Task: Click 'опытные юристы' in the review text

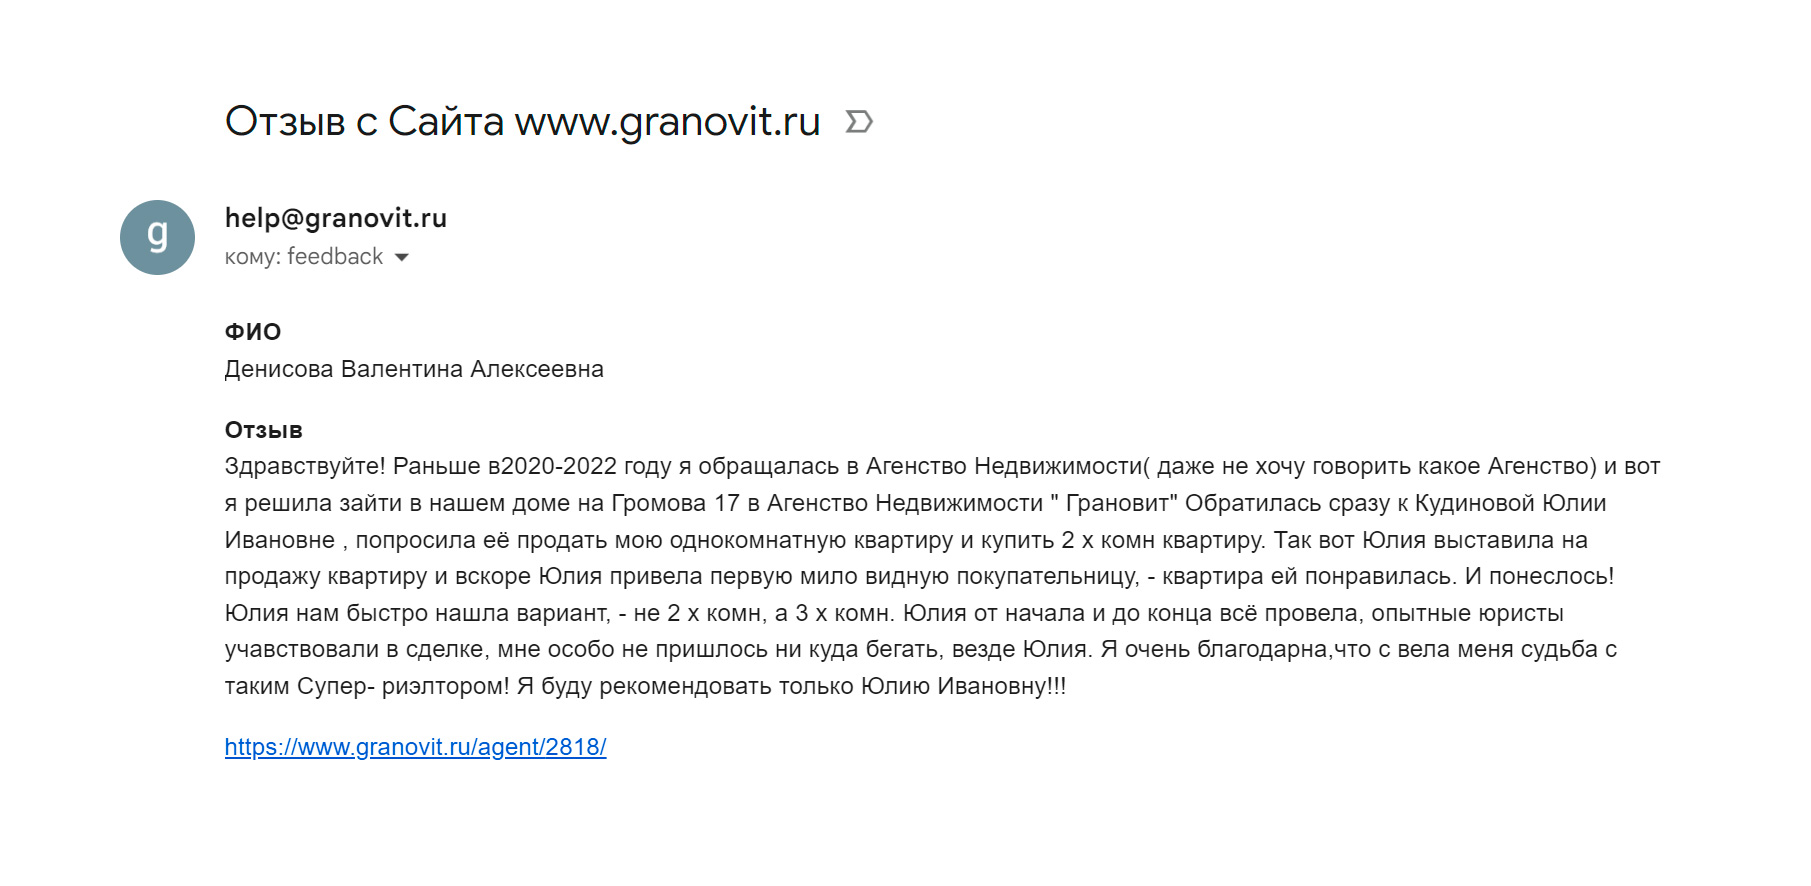Action: [1467, 613]
